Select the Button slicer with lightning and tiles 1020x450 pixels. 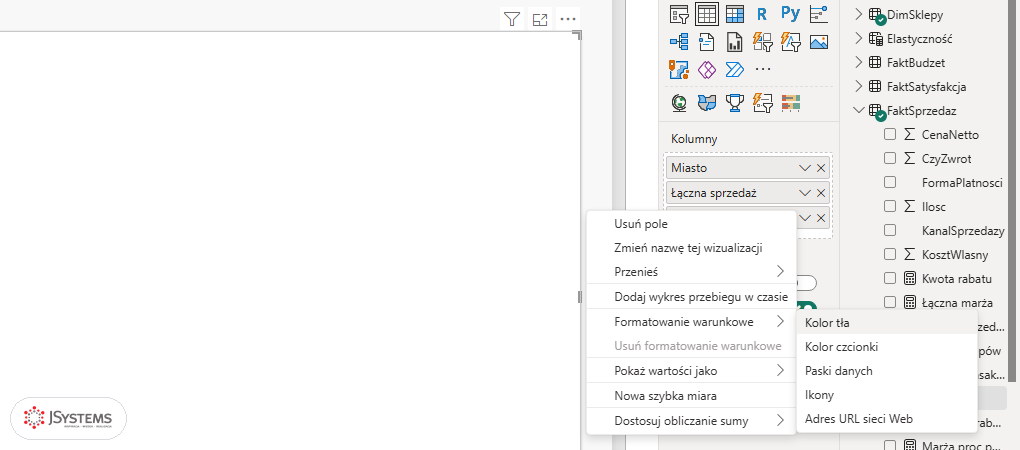click(x=762, y=42)
